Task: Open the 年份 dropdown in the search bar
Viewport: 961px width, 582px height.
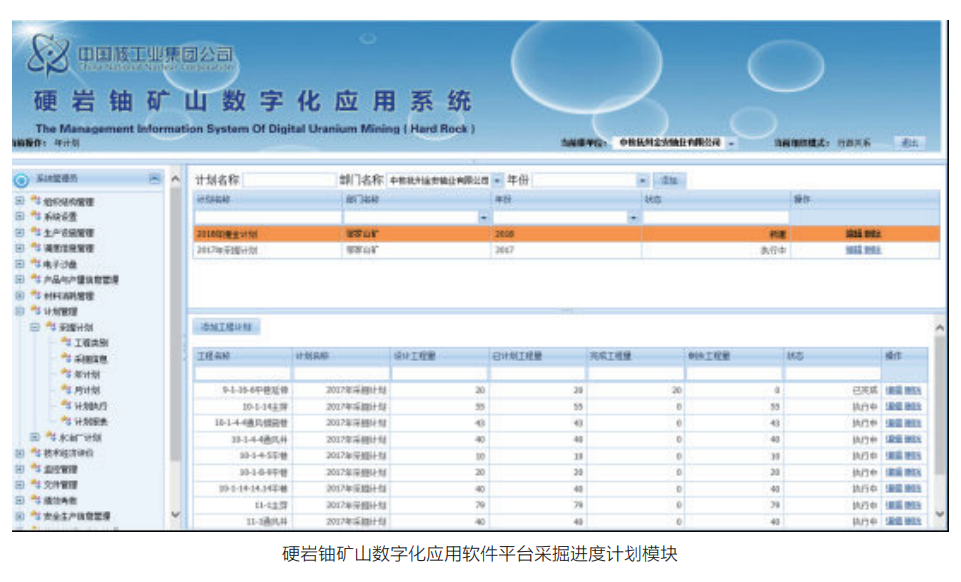Action: pos(642,181)
